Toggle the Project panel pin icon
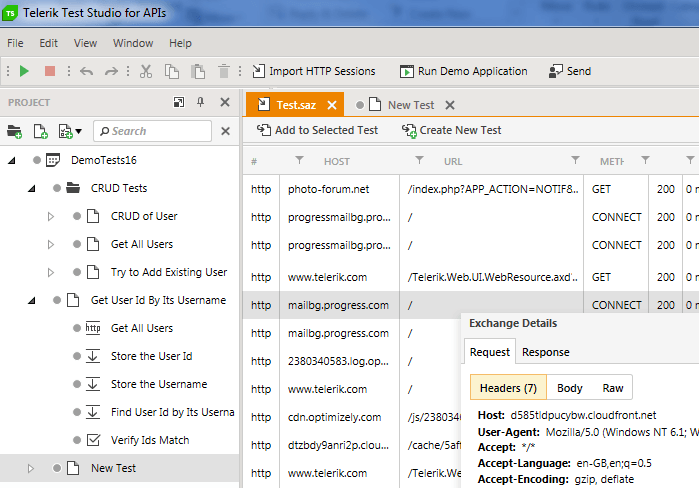The image size is (699, 488). click(201, 103)
